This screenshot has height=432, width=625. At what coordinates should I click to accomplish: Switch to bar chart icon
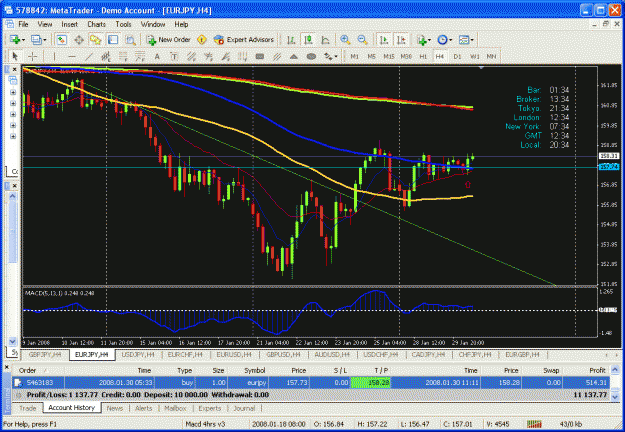[x=291, y=40]
